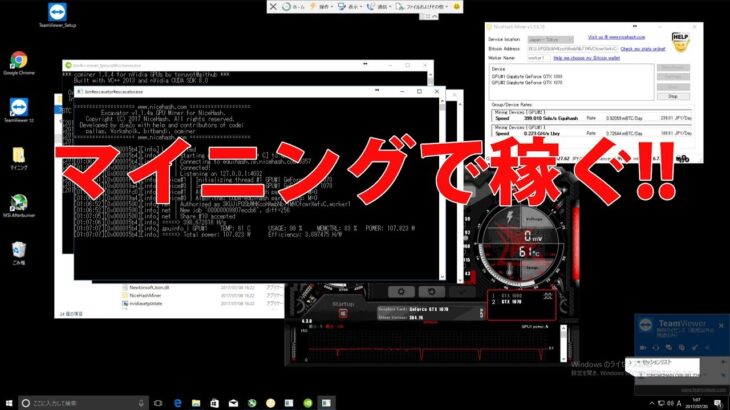The image size is (730, 410).
Task: Click the Stop button in NiceHash Miner
Action: [x=672, y=96]
